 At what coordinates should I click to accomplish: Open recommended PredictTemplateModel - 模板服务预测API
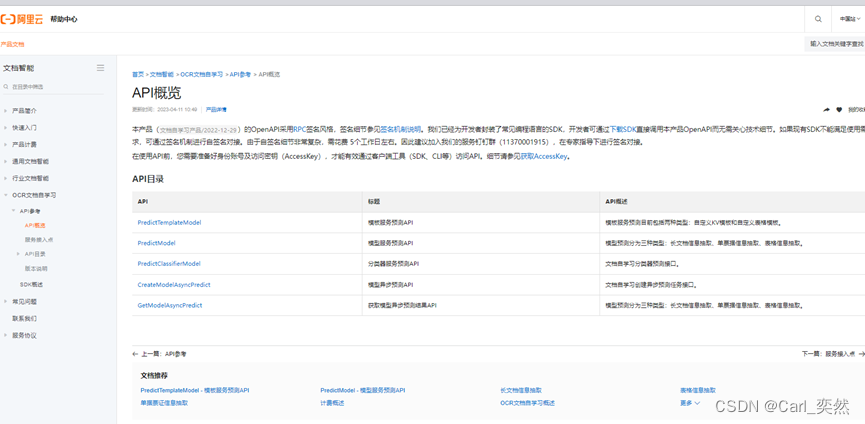[195, 390]
